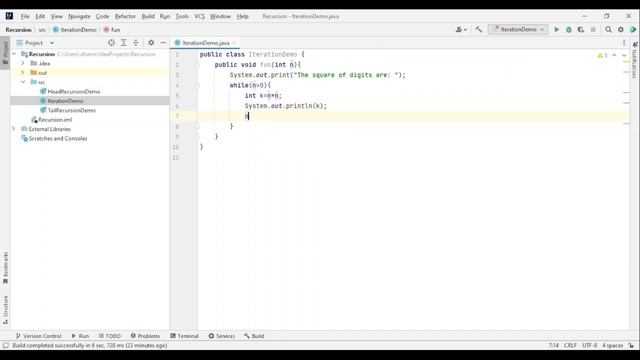The image size is (640, 360).
Task: Click warning indicator in editor corner
Action: tap(603, 56)
